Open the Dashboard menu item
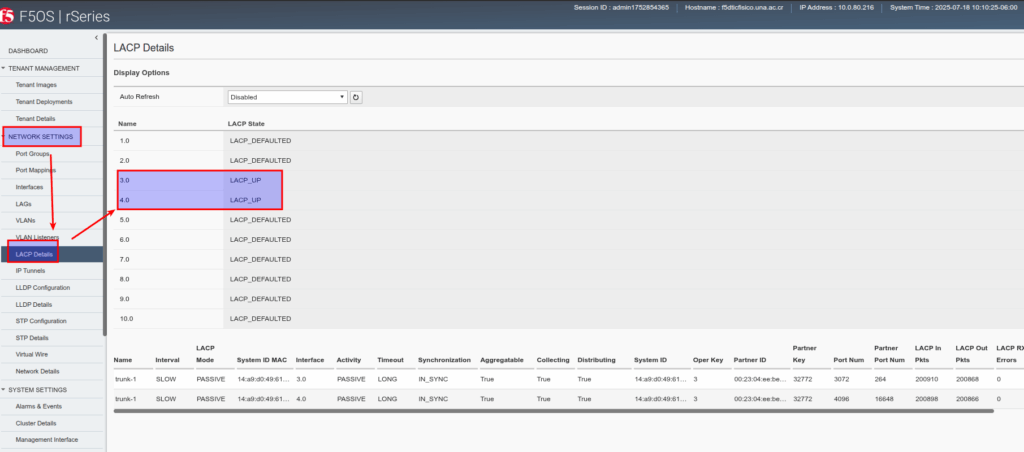 [28, 50]
